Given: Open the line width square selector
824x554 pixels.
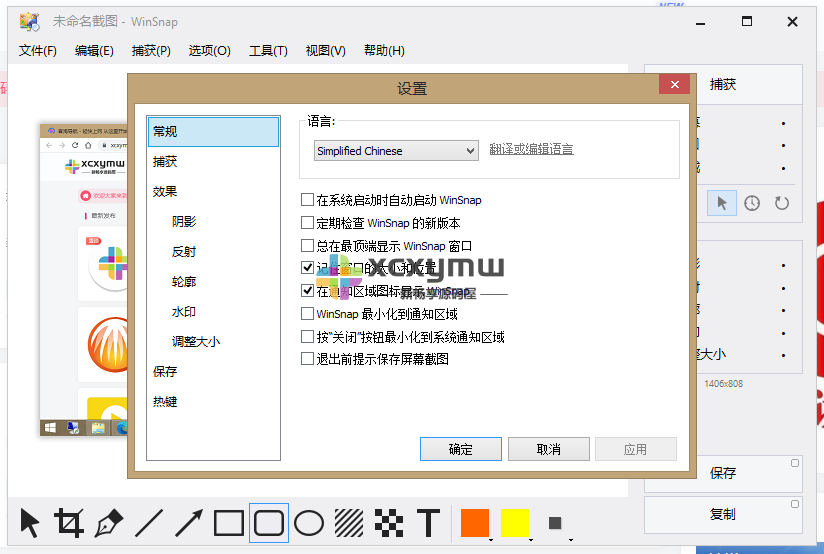Looking at the screenshot, I should point(555,522).
